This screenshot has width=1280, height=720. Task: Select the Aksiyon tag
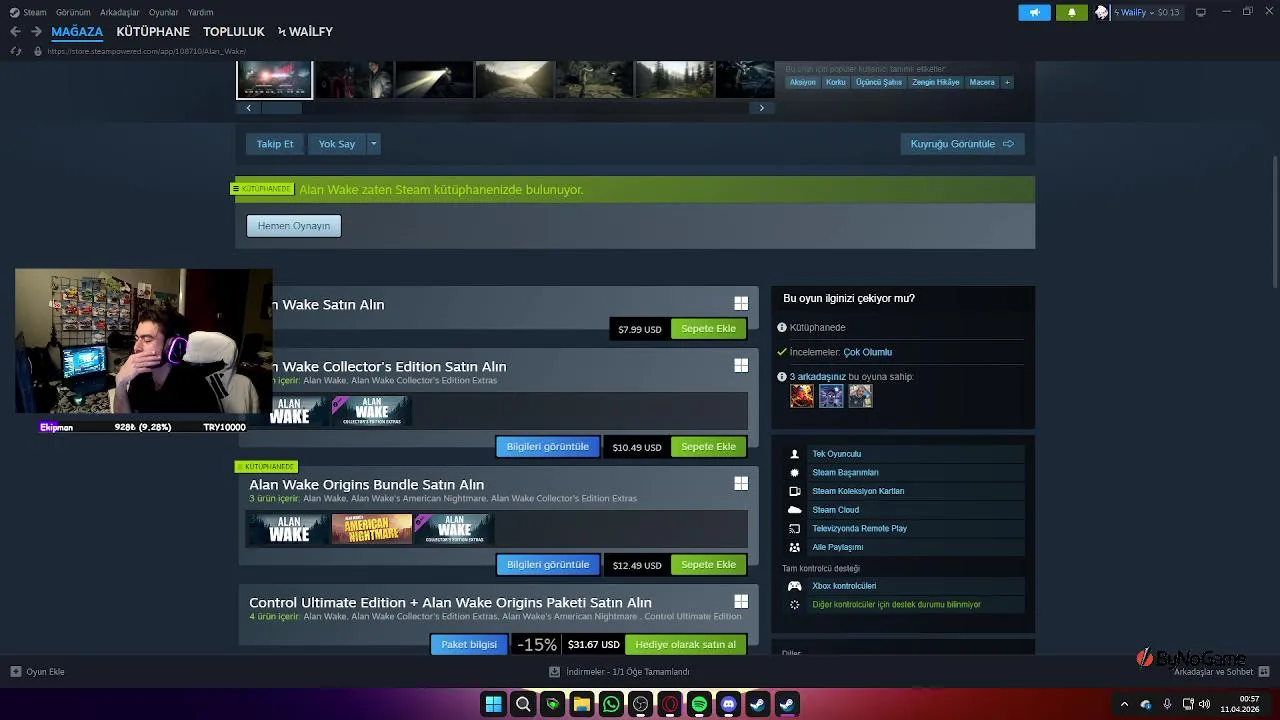(803, 82)
